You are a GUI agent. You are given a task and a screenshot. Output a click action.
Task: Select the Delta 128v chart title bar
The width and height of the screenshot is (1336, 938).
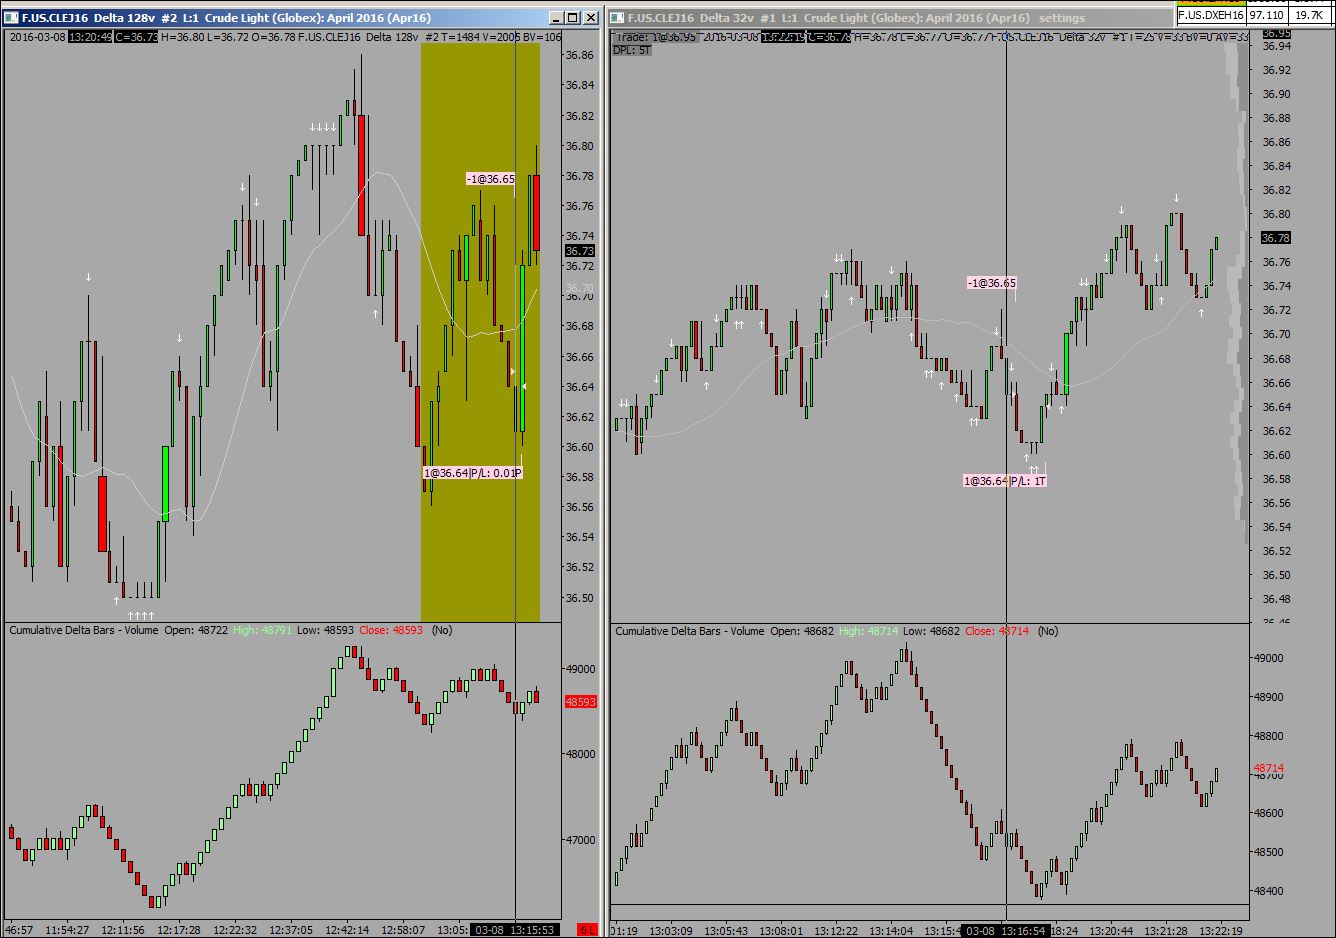[301, 18]
